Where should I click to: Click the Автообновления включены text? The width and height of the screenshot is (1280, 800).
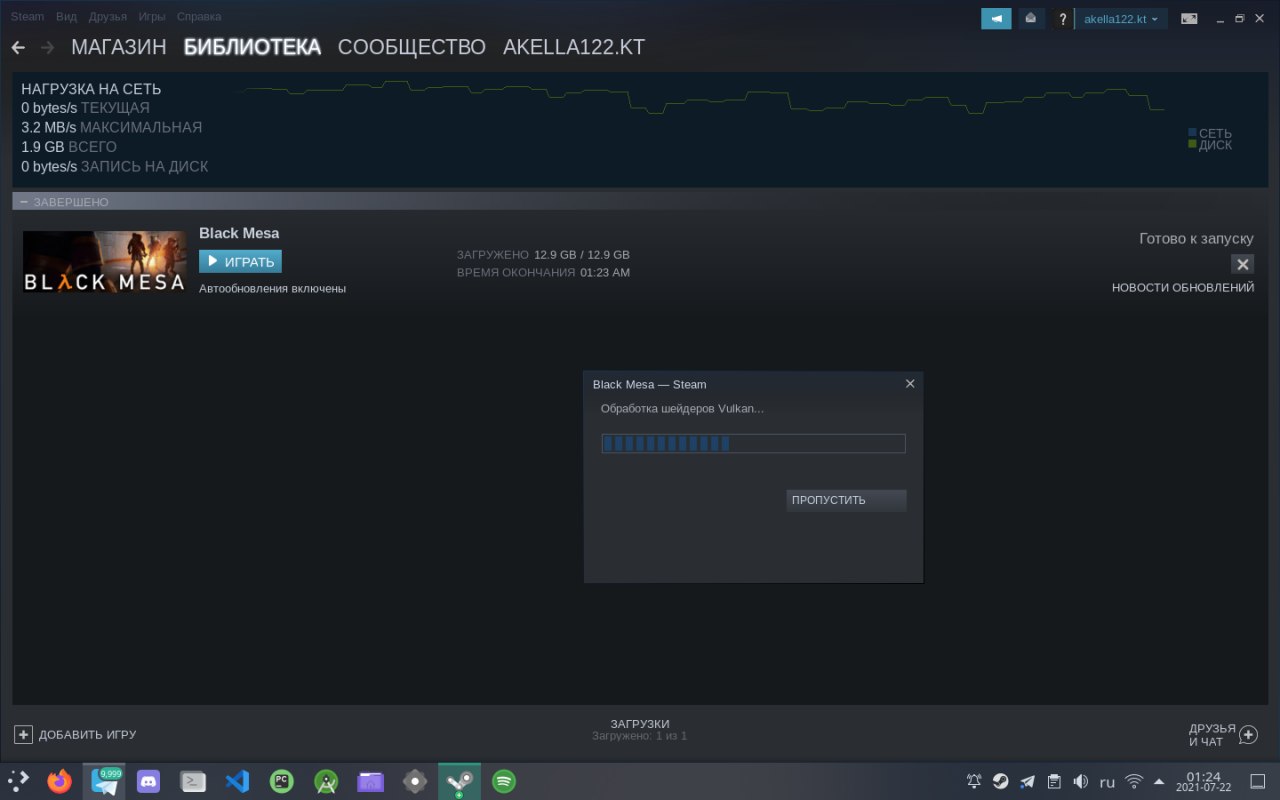tap(272, 288)
